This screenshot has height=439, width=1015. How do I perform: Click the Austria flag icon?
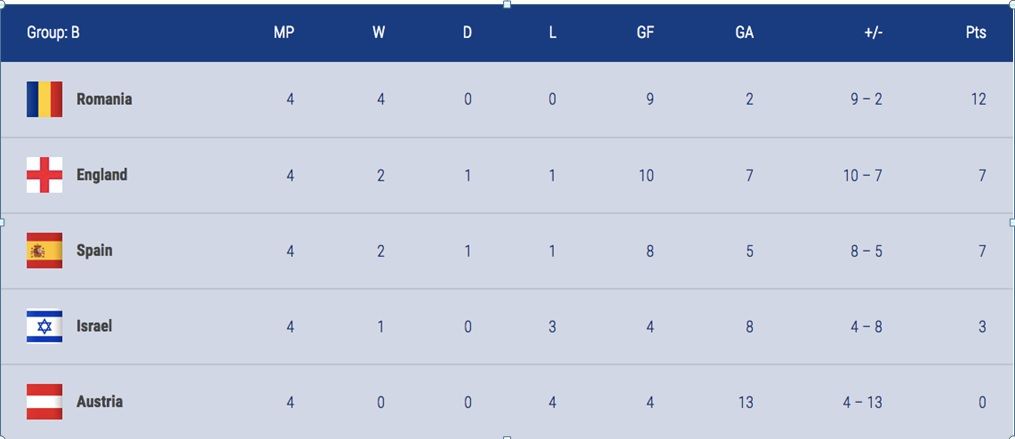coord(44,402)
